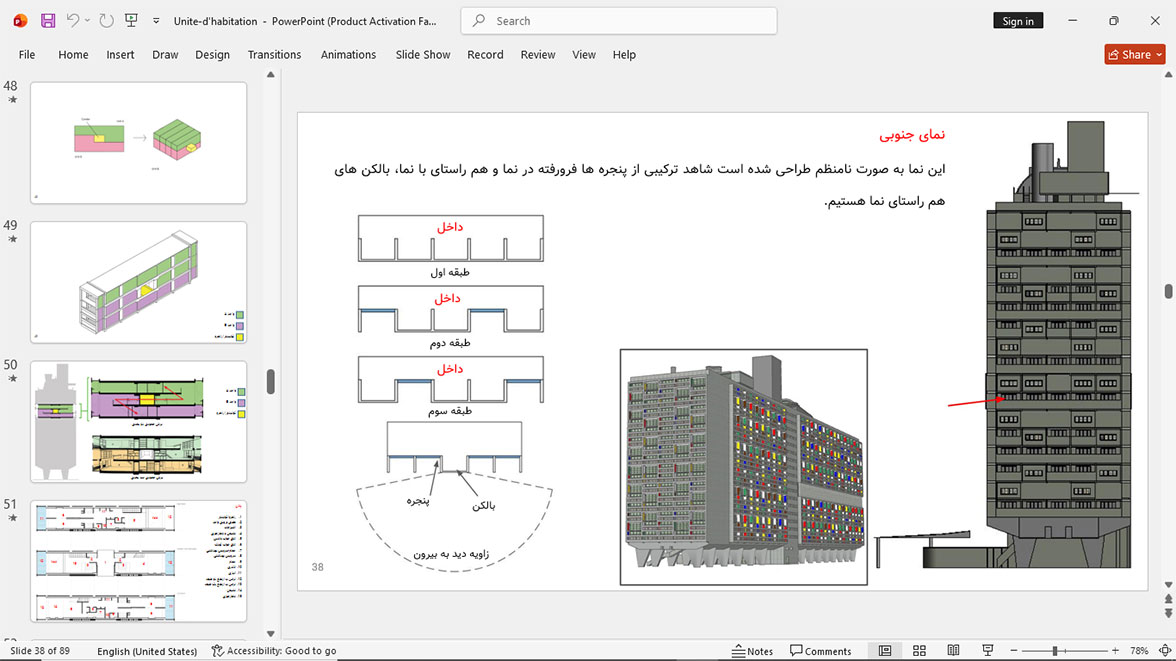Launch Slide Show icon in status bar
The image size is (1176, 661).
988,650
